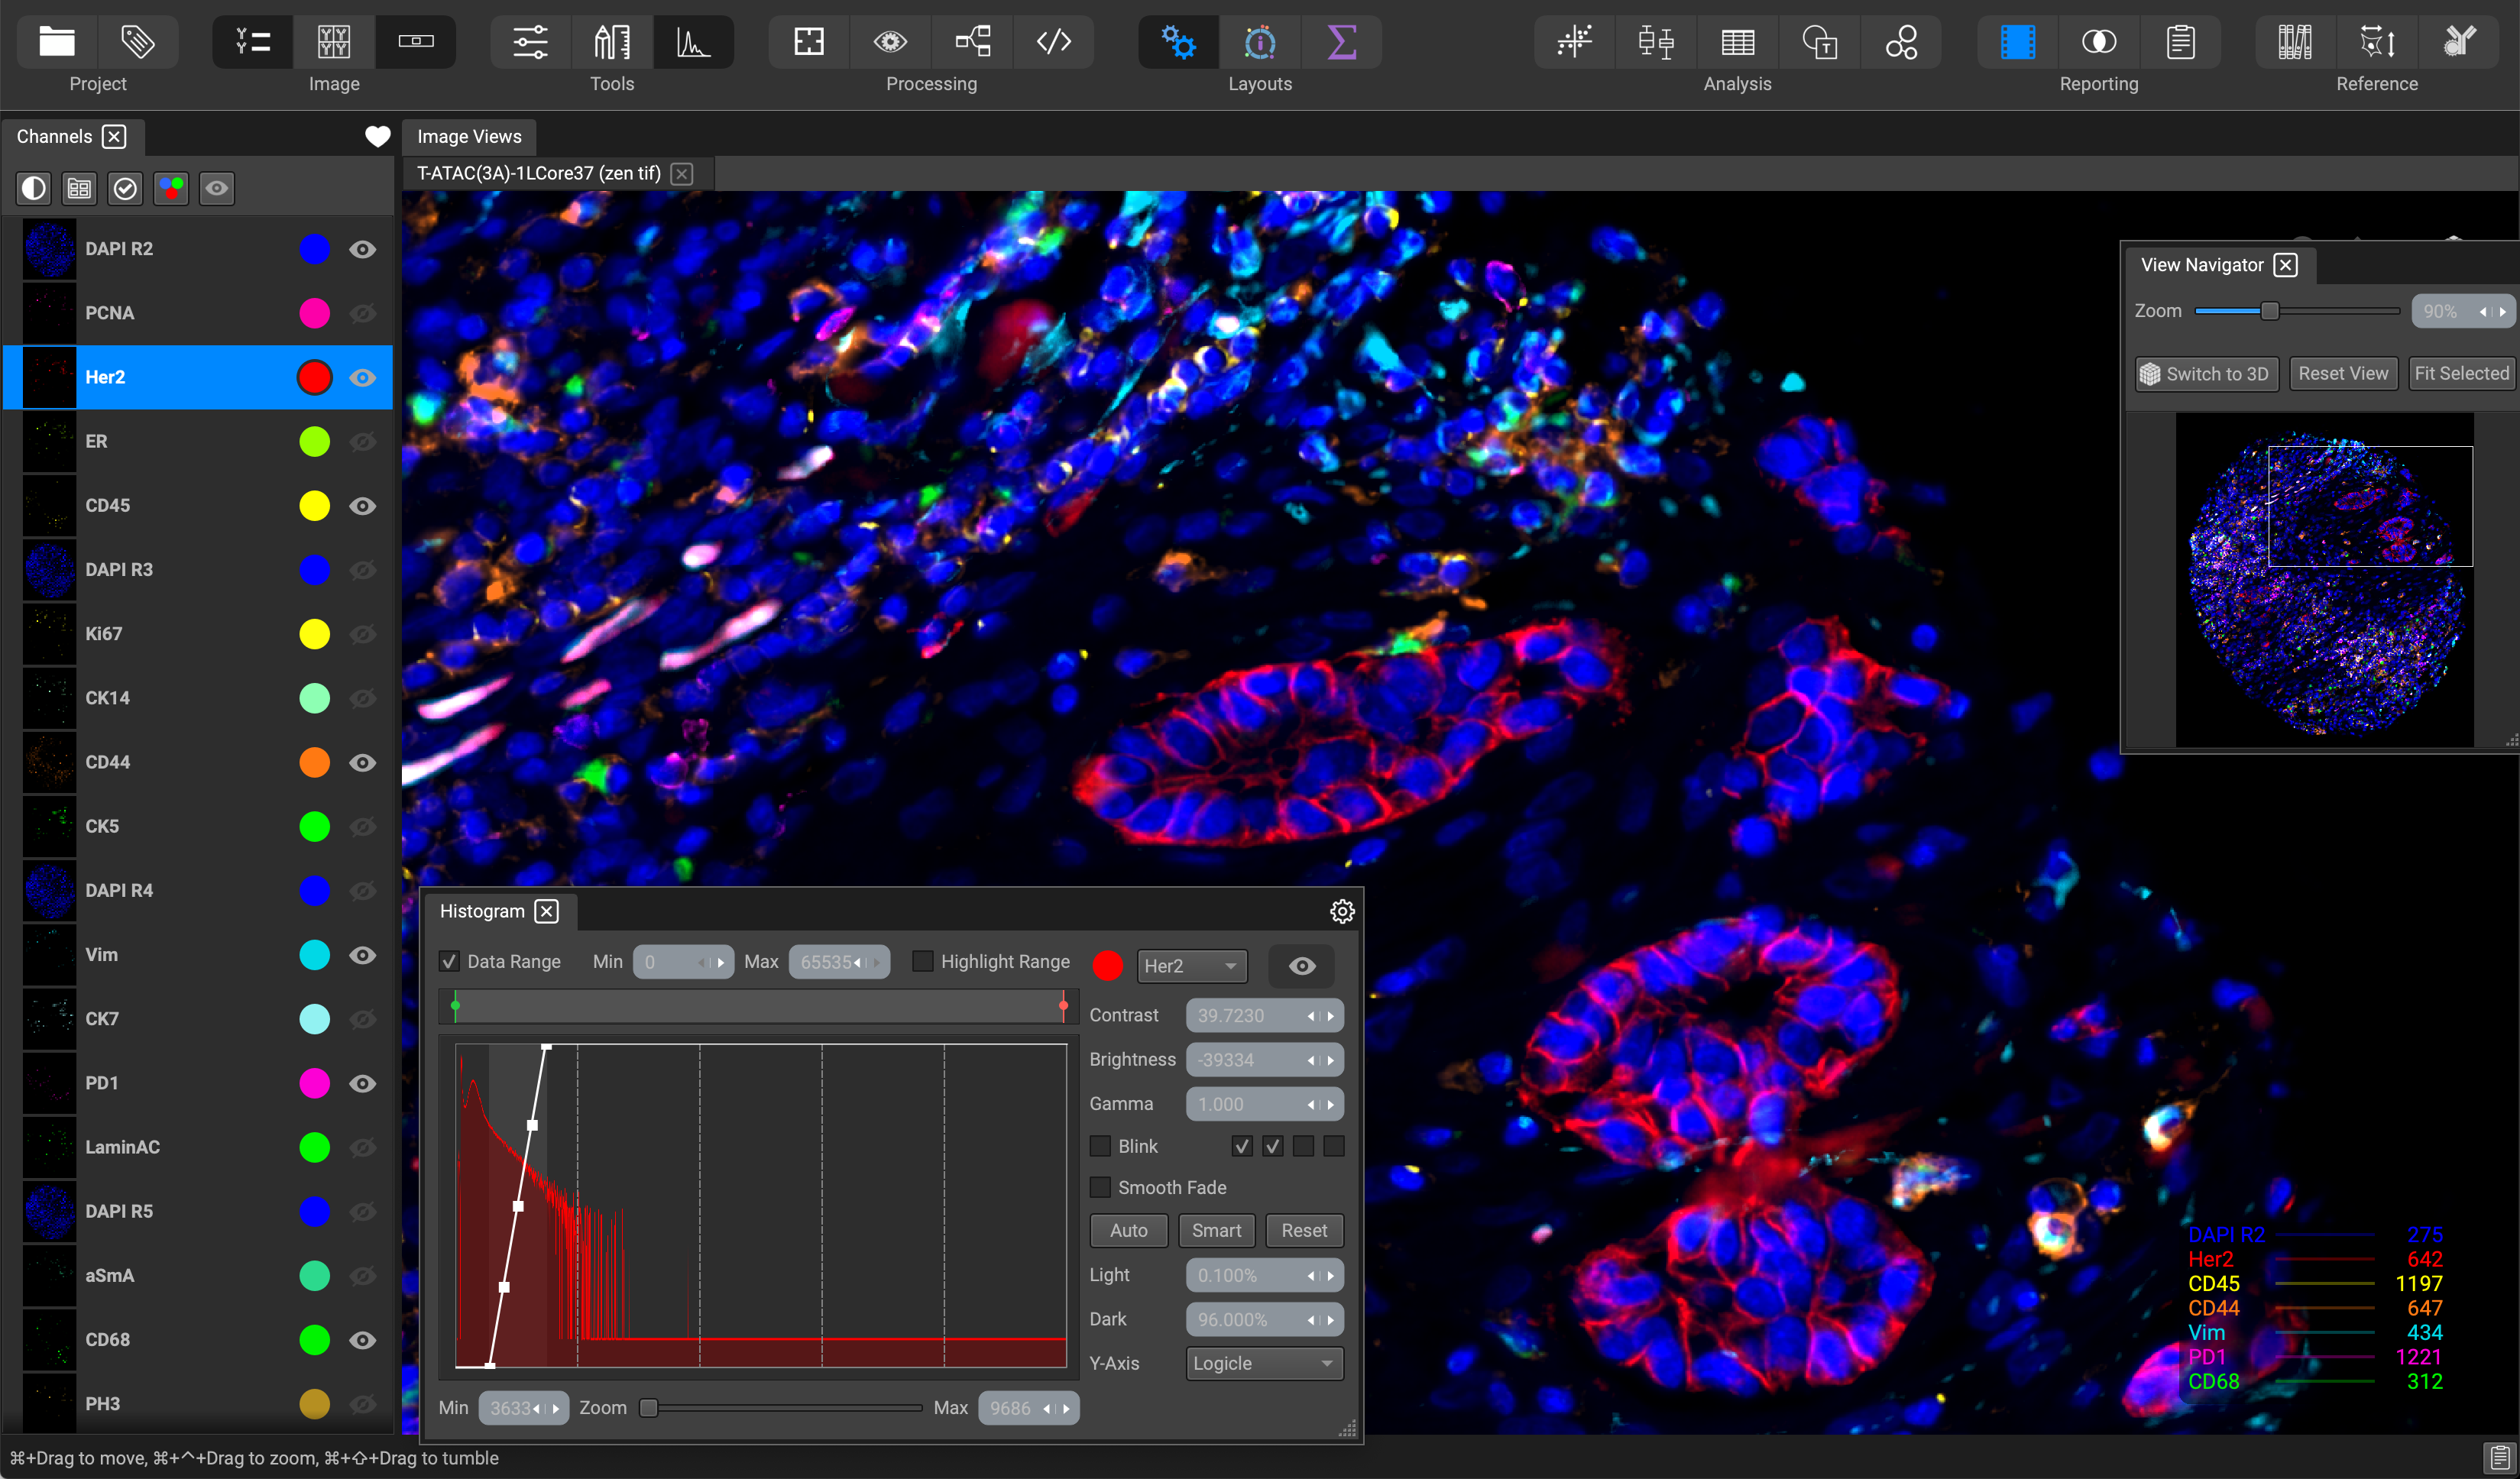Click the RGB color dots icon in Channels toolbar
2520x1479 pixels.
tap(171, 188)
